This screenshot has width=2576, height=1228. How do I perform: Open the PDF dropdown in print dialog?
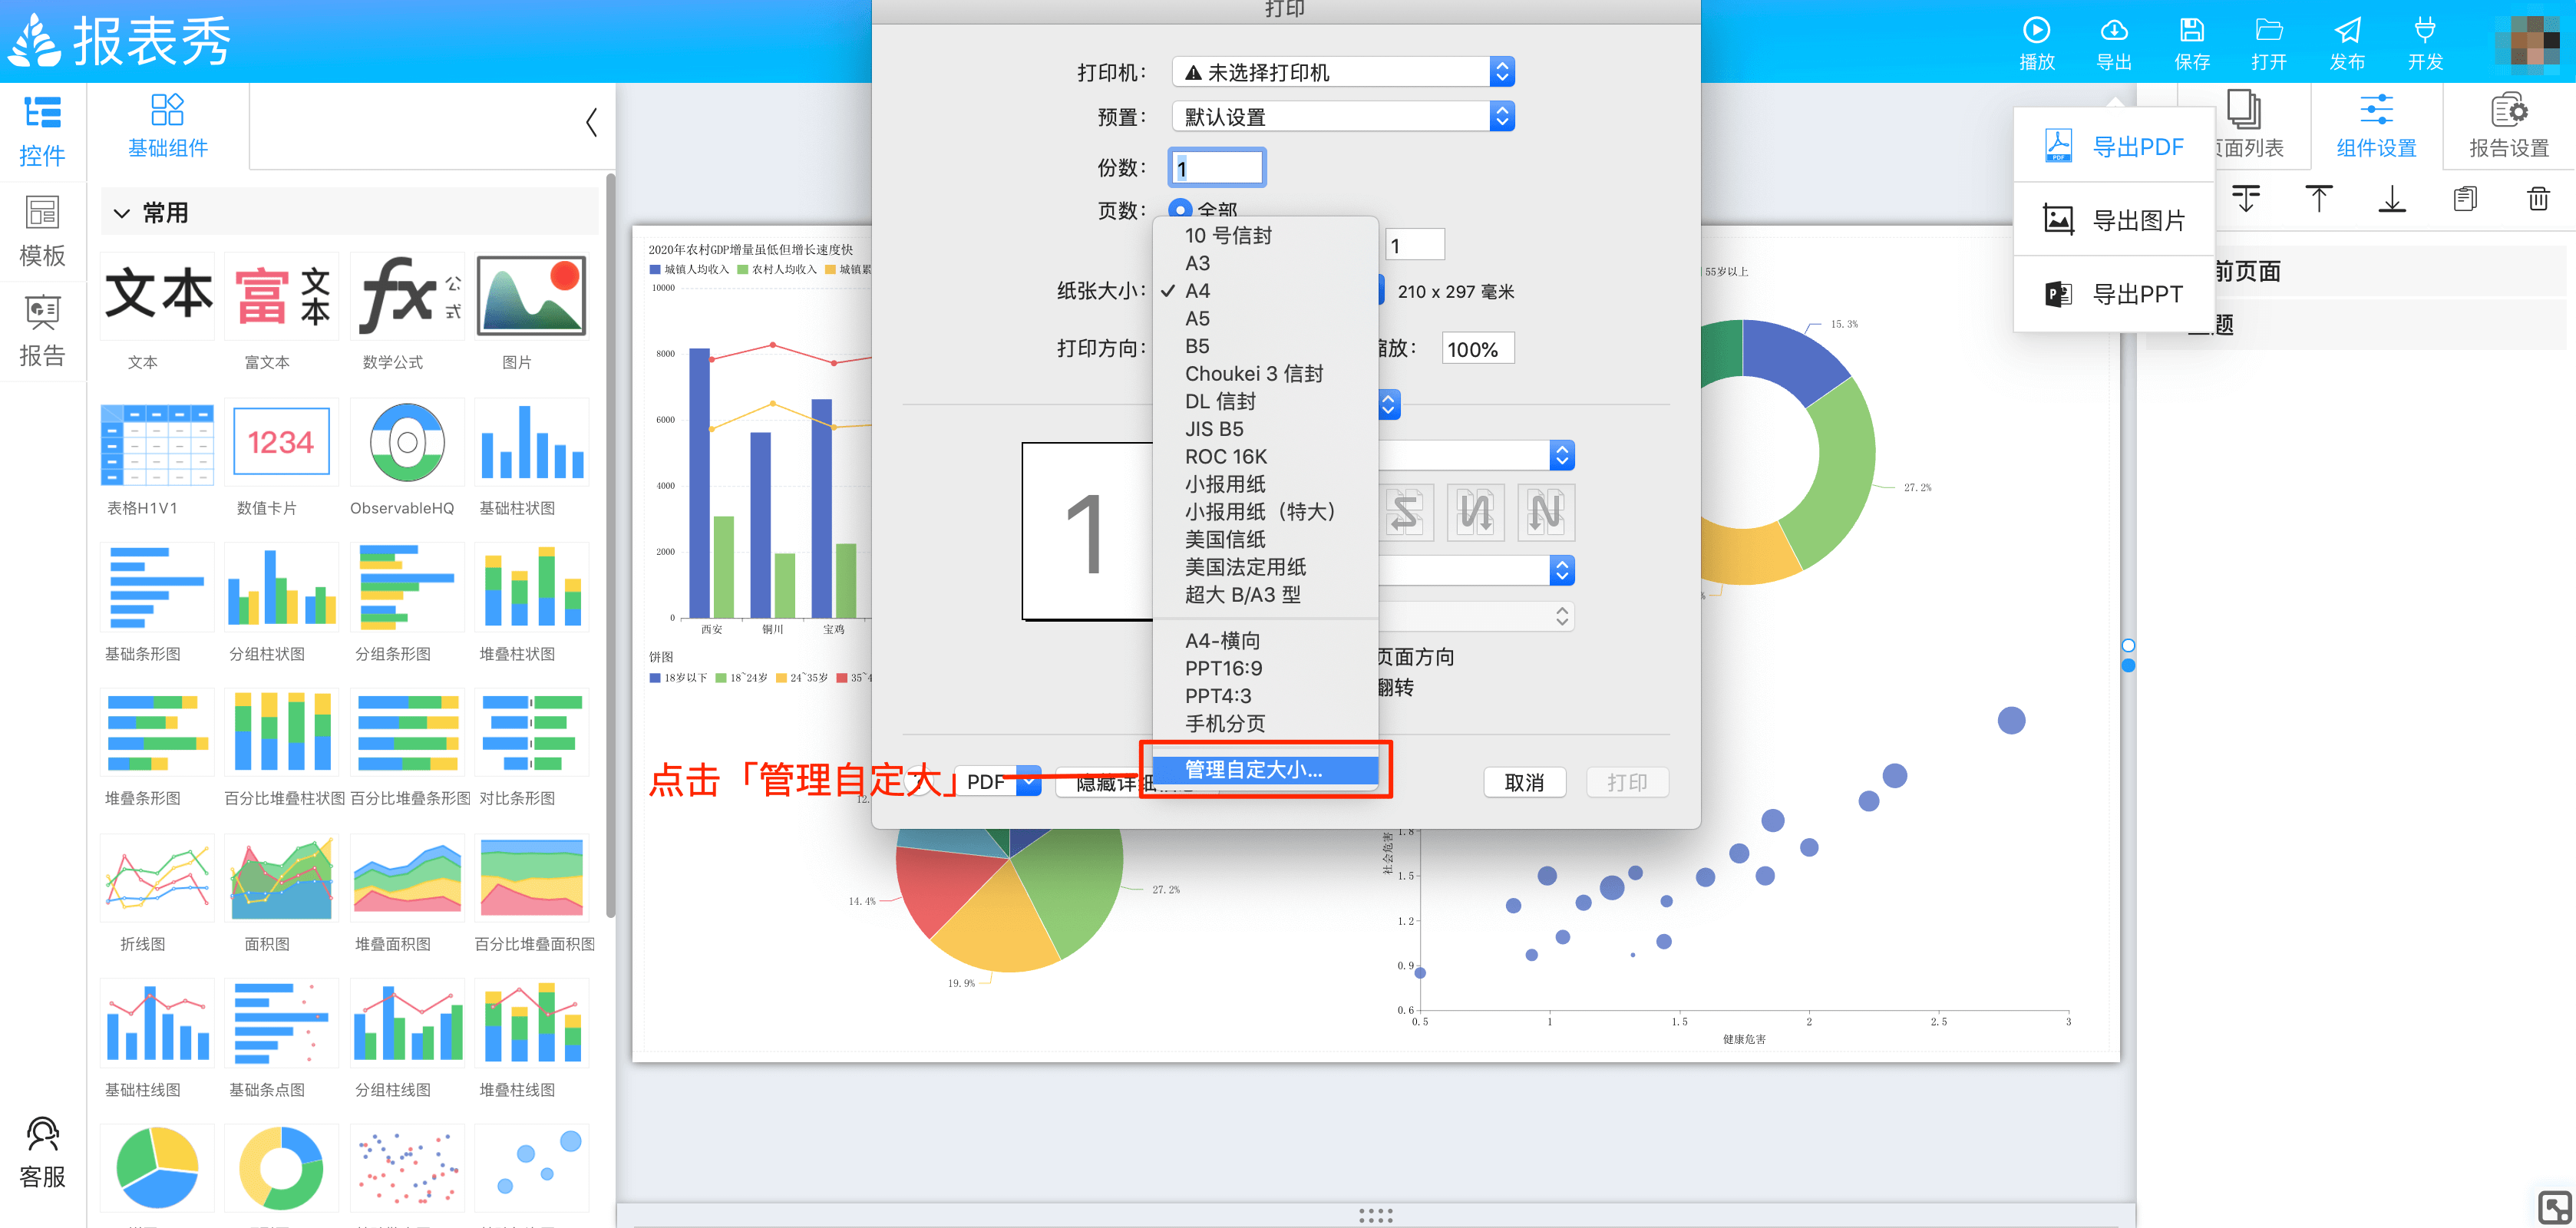point(998,782)
